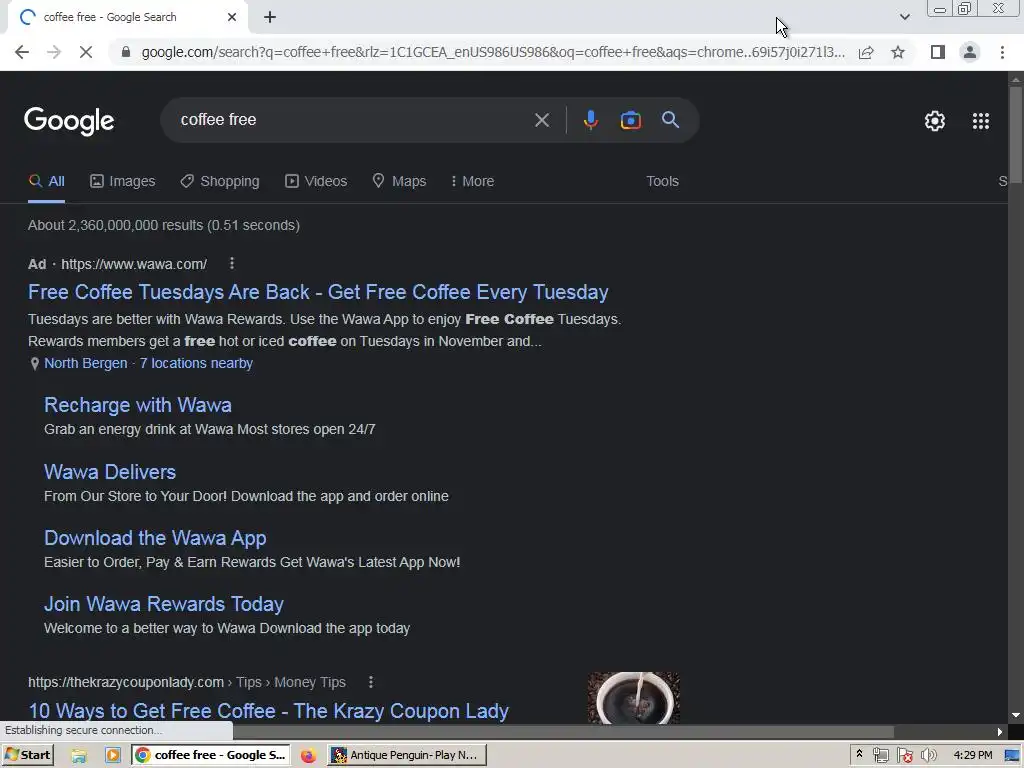The image size is (1024, 768).
Task: Close the coffee free Google Search tab
Action: [x=232, y=17]
